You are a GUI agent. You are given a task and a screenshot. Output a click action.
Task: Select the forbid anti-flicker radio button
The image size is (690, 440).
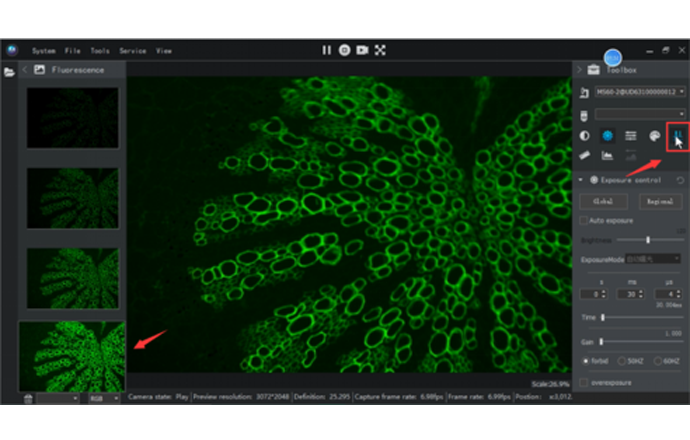point(586,361)
